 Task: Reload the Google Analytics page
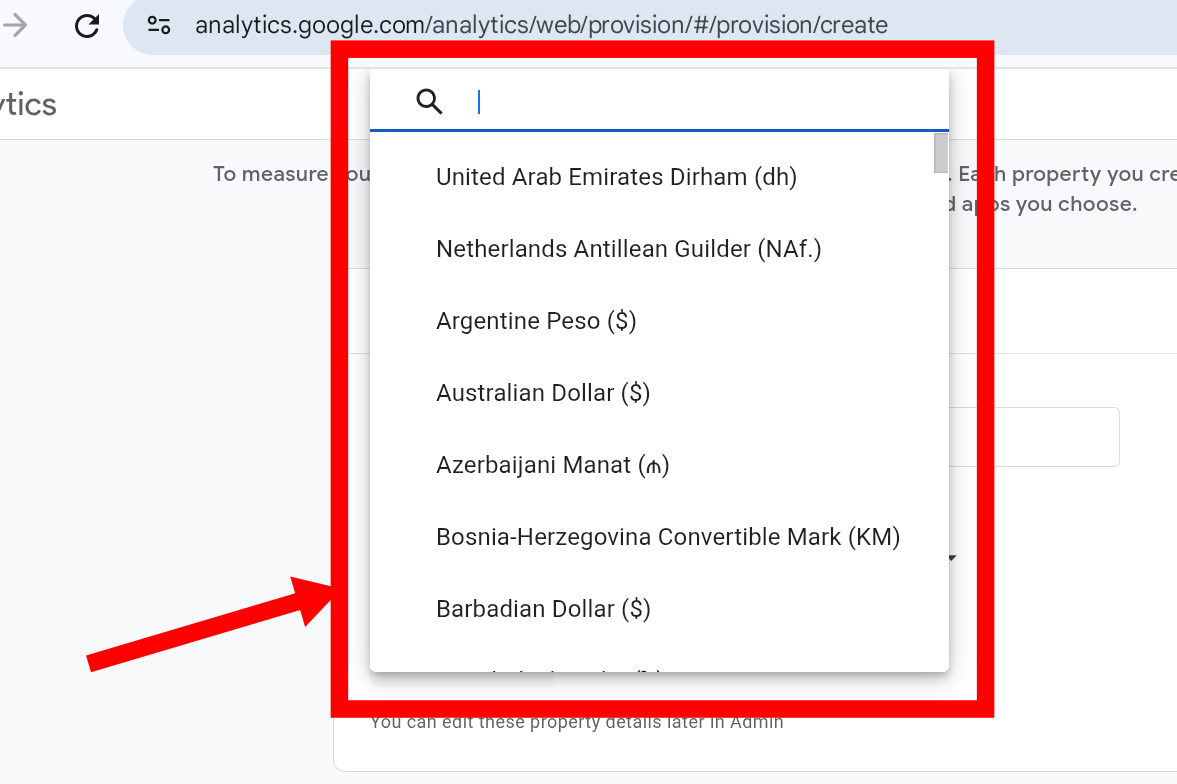(x=87, y=25)
